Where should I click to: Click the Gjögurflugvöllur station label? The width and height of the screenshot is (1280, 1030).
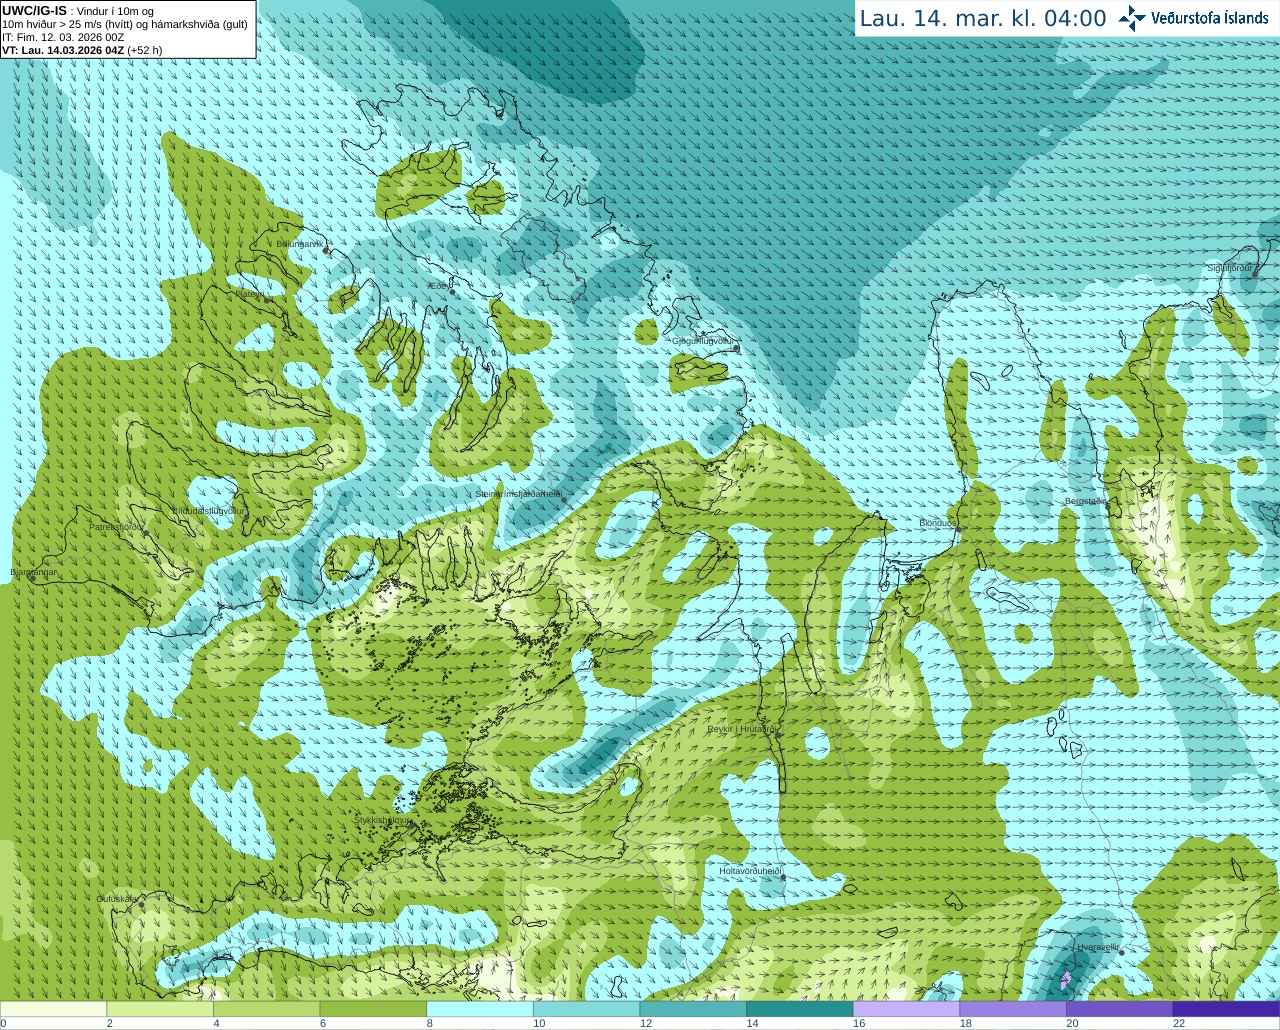703,341
